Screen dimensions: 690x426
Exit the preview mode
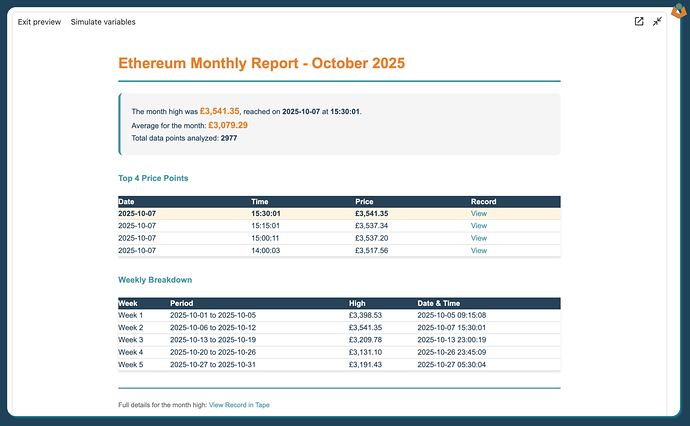coord(38,22)
